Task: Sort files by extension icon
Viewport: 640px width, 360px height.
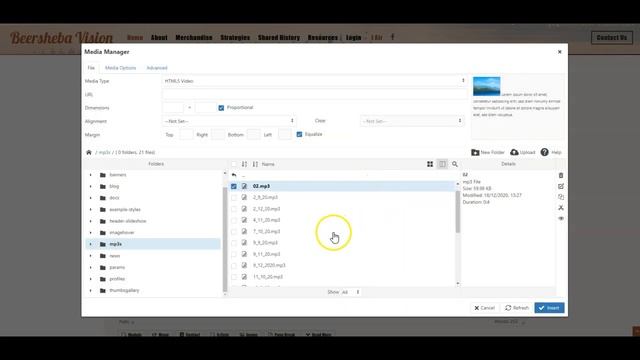Action: tap(244, 164)
